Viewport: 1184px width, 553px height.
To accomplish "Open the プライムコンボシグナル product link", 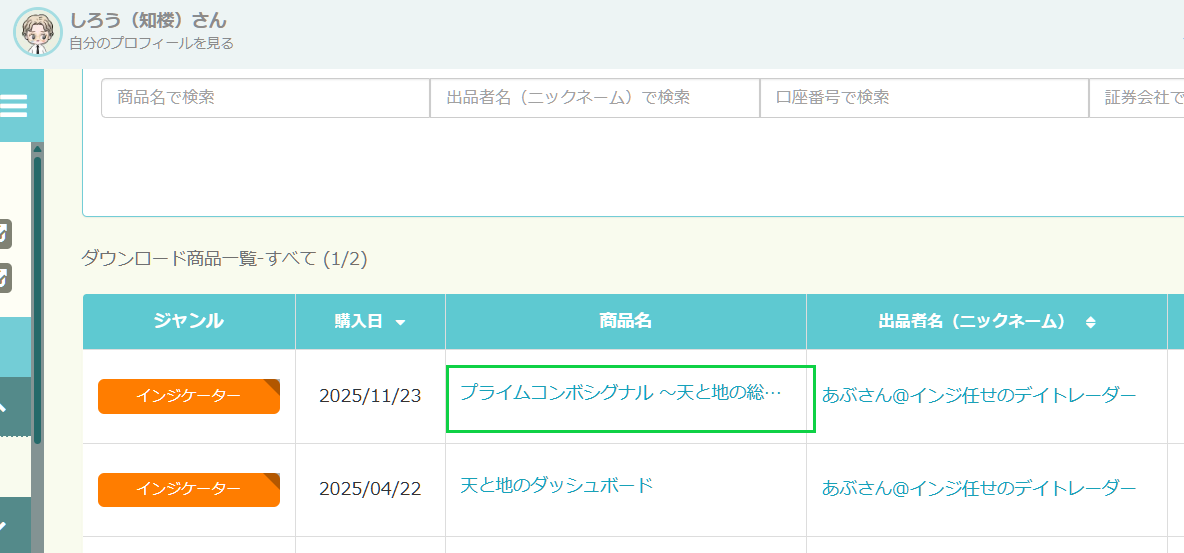I will point(620,393).
